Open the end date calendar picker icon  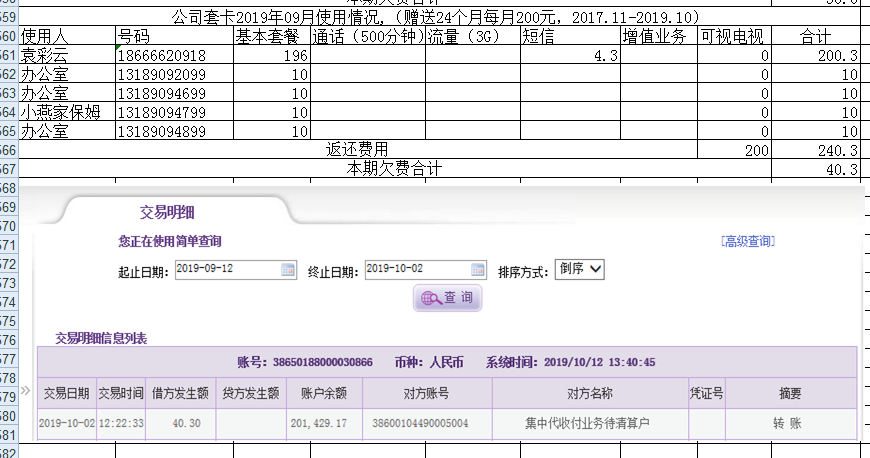tap(478, 270)
